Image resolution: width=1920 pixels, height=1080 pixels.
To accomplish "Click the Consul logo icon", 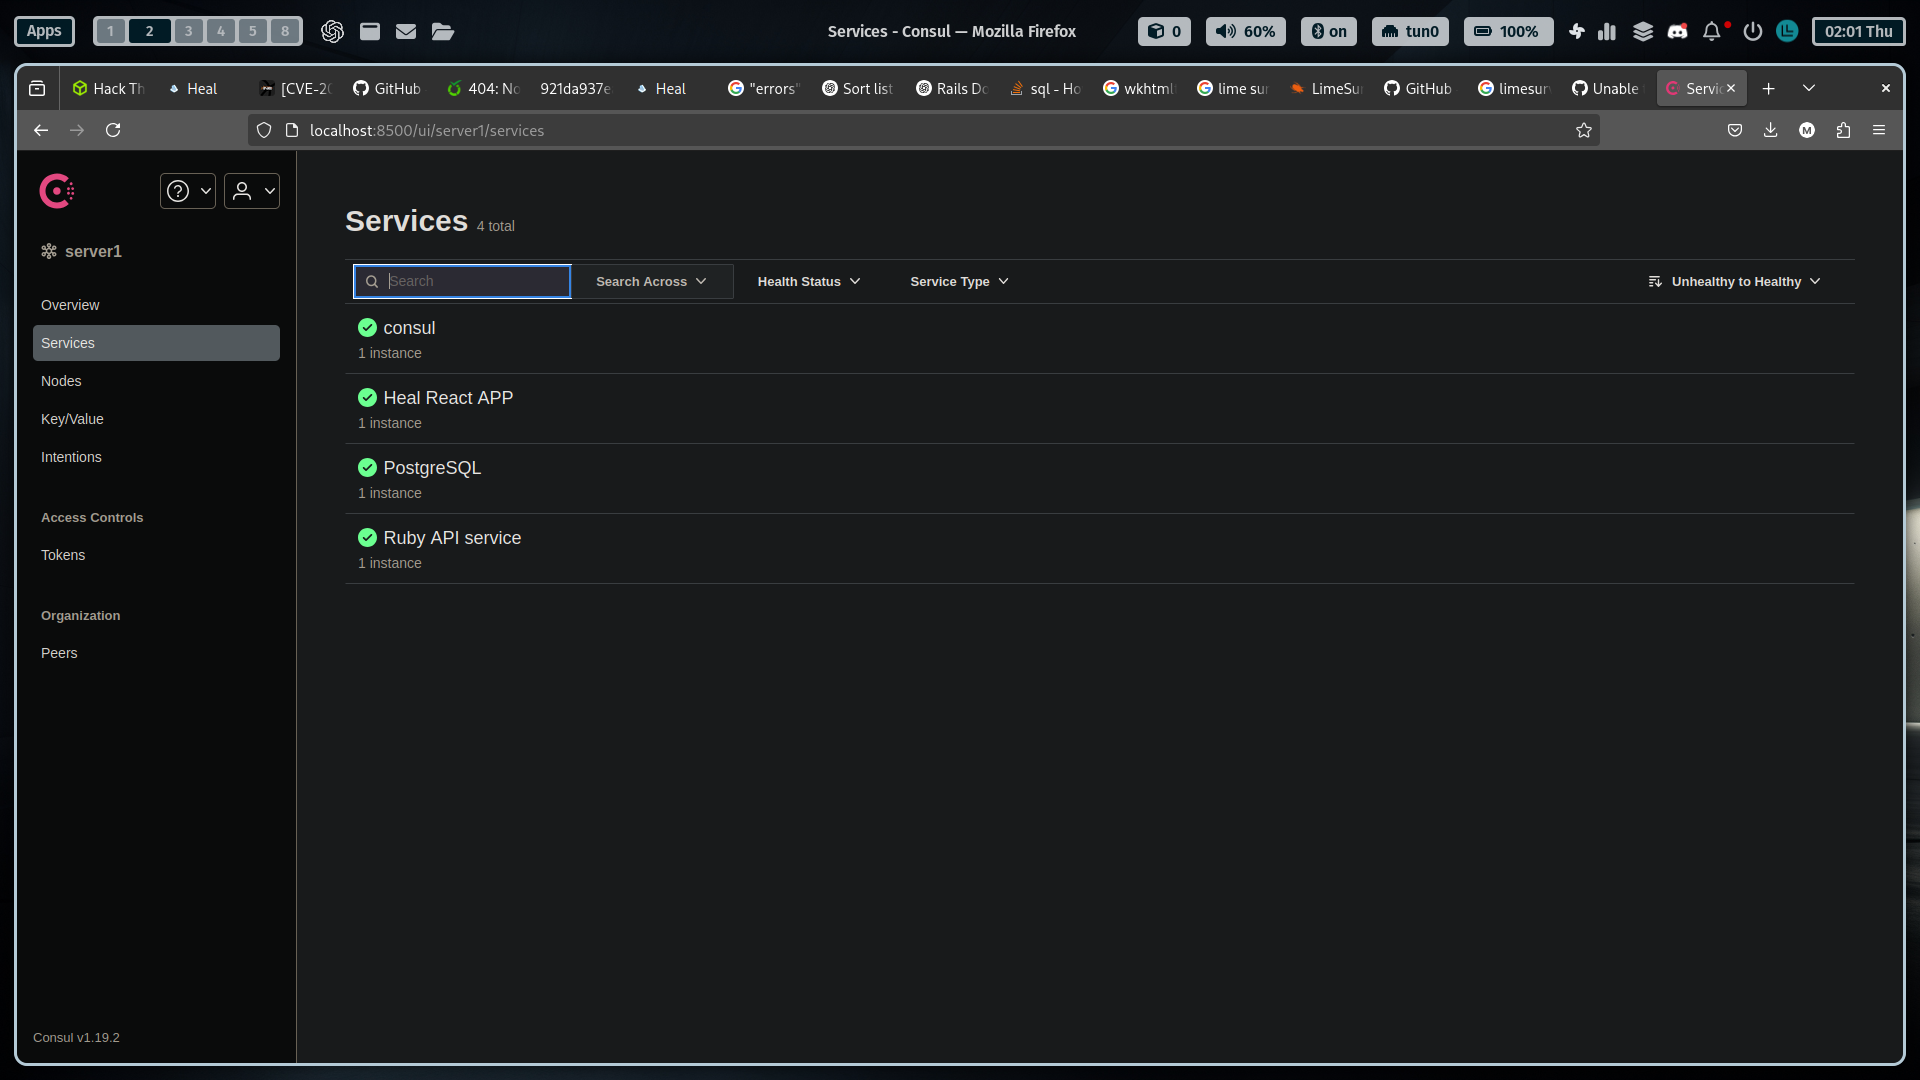I will tap(57, 191).
